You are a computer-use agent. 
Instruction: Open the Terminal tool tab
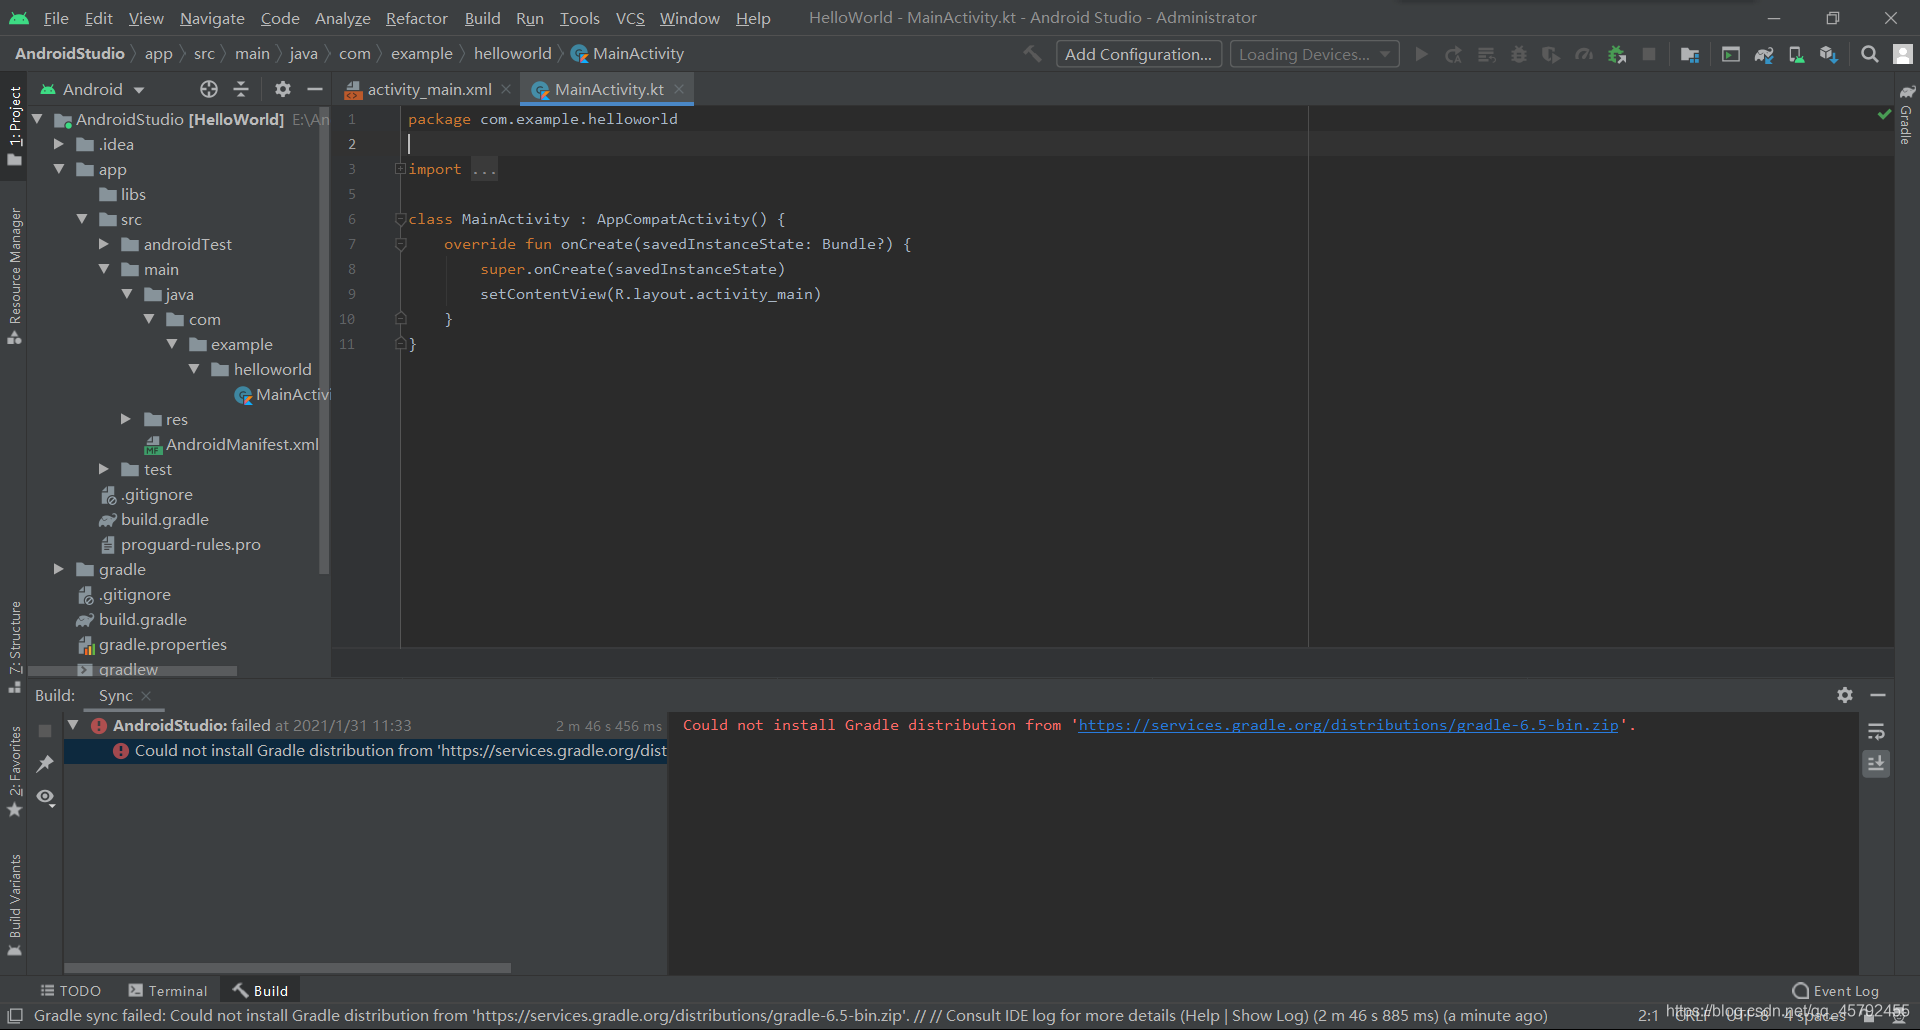[x=168, y=991]
